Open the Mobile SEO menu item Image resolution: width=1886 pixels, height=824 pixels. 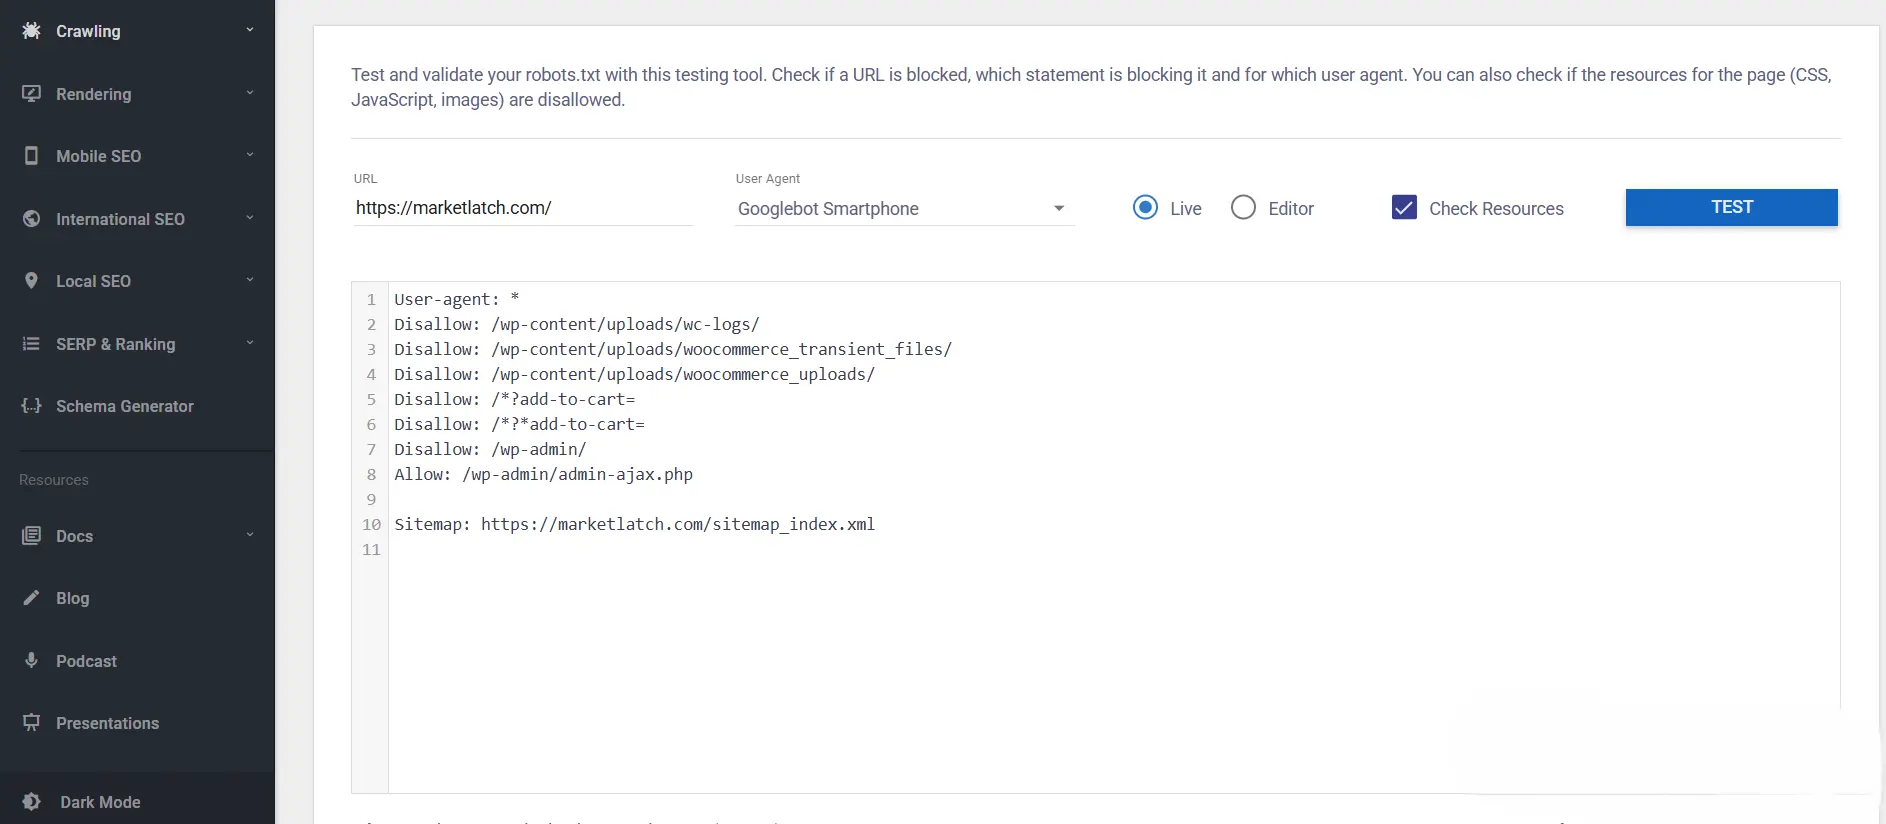137,156
